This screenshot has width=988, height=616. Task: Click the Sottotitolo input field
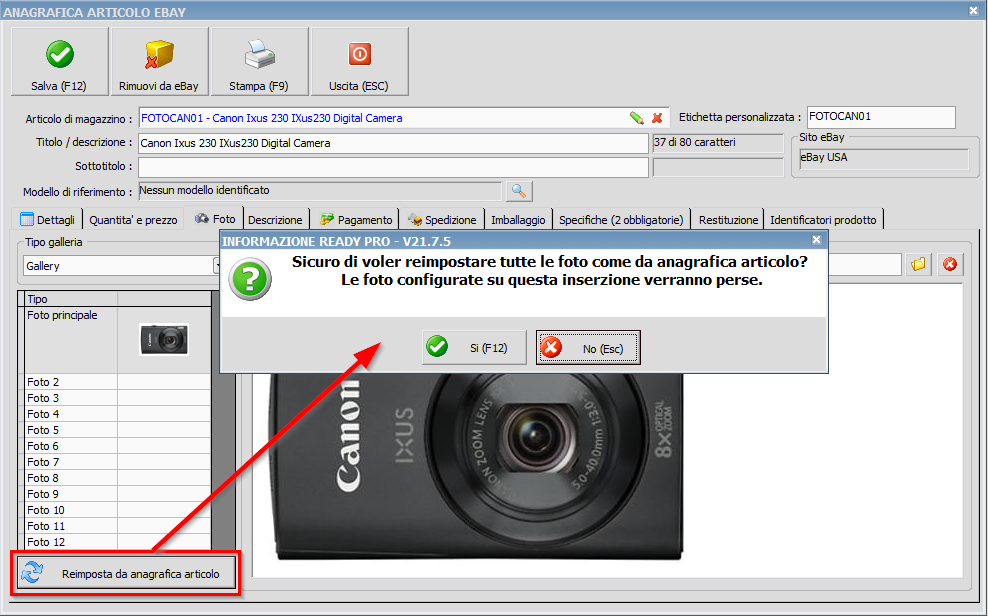[x=393, y=167]
